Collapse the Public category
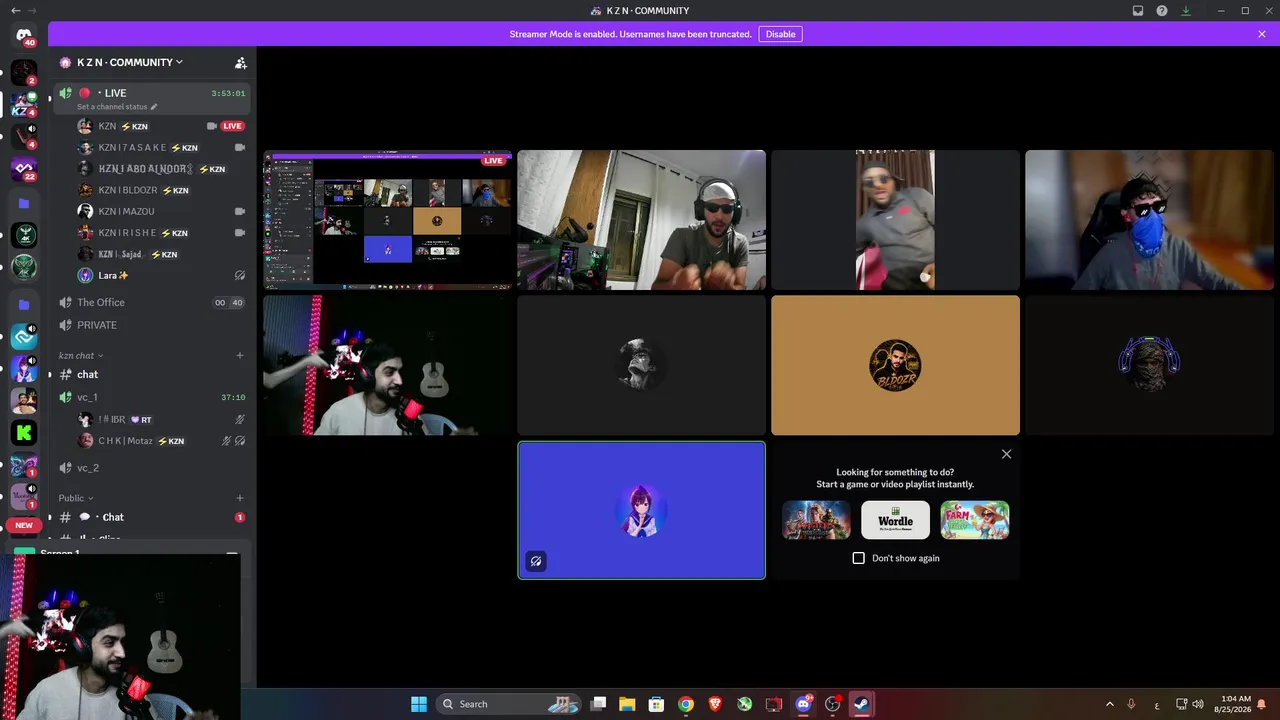This screenshot has width=1280, height=720. (x=75, y=498)
